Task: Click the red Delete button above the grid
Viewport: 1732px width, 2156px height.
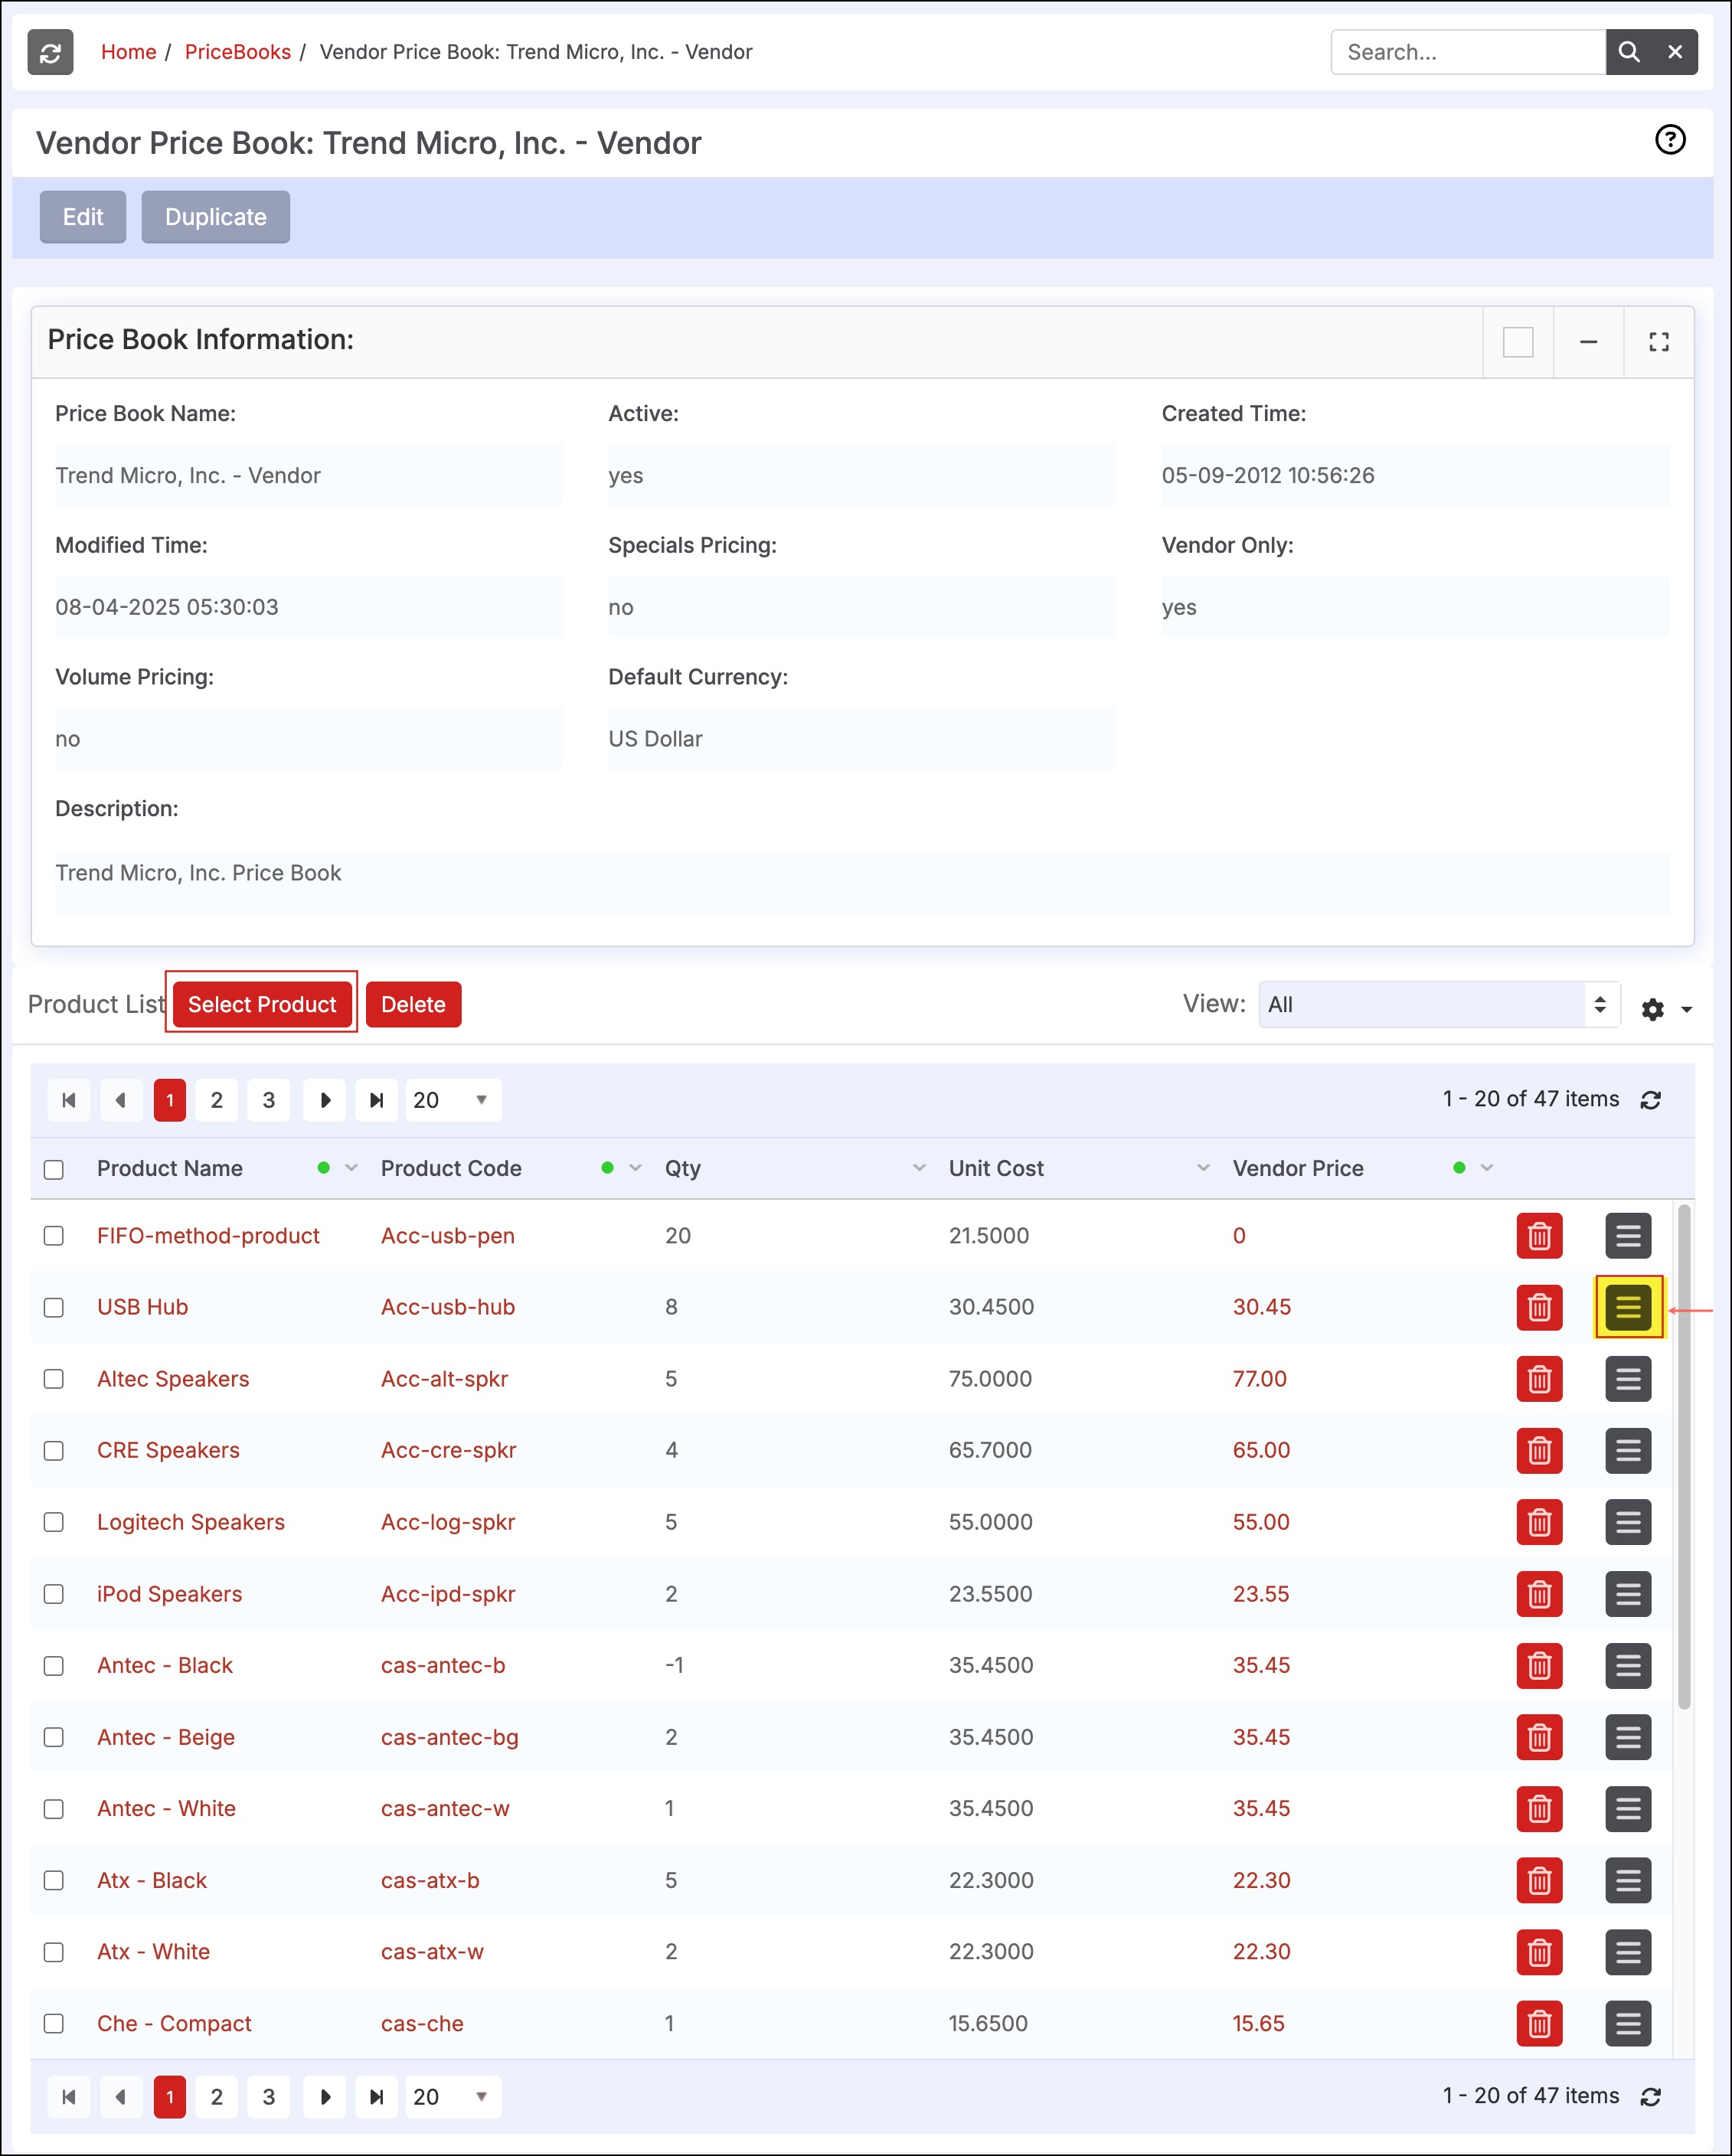Action: click(413, 1004)
